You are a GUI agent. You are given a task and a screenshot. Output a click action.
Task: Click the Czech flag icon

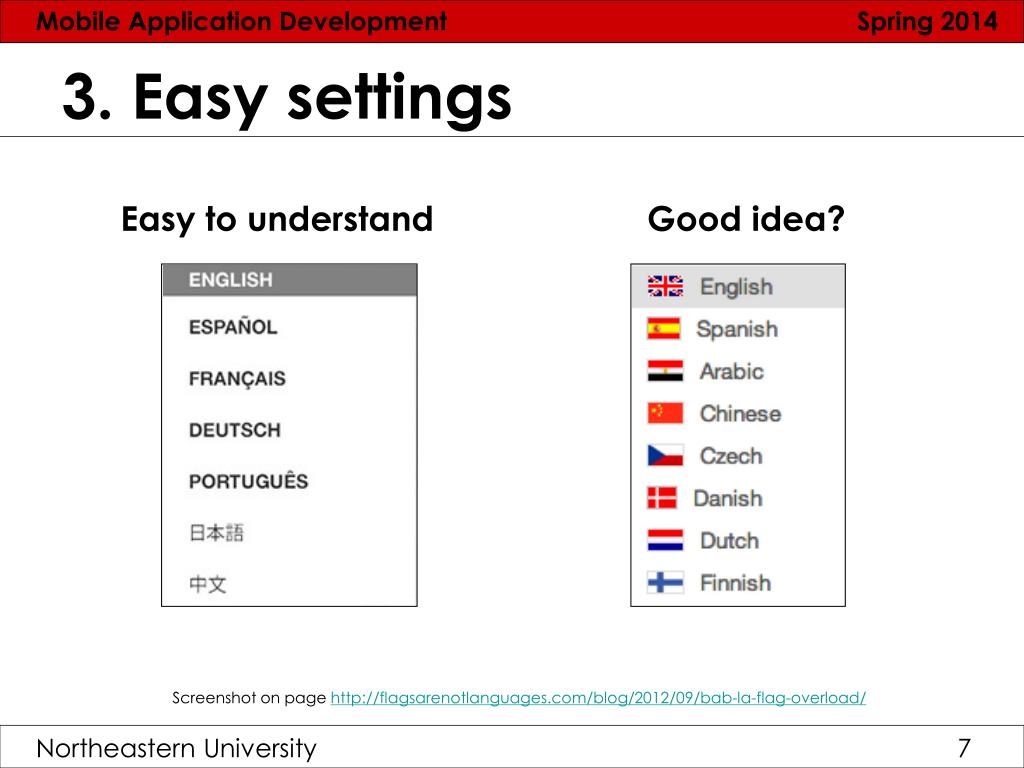coord(665,455)
